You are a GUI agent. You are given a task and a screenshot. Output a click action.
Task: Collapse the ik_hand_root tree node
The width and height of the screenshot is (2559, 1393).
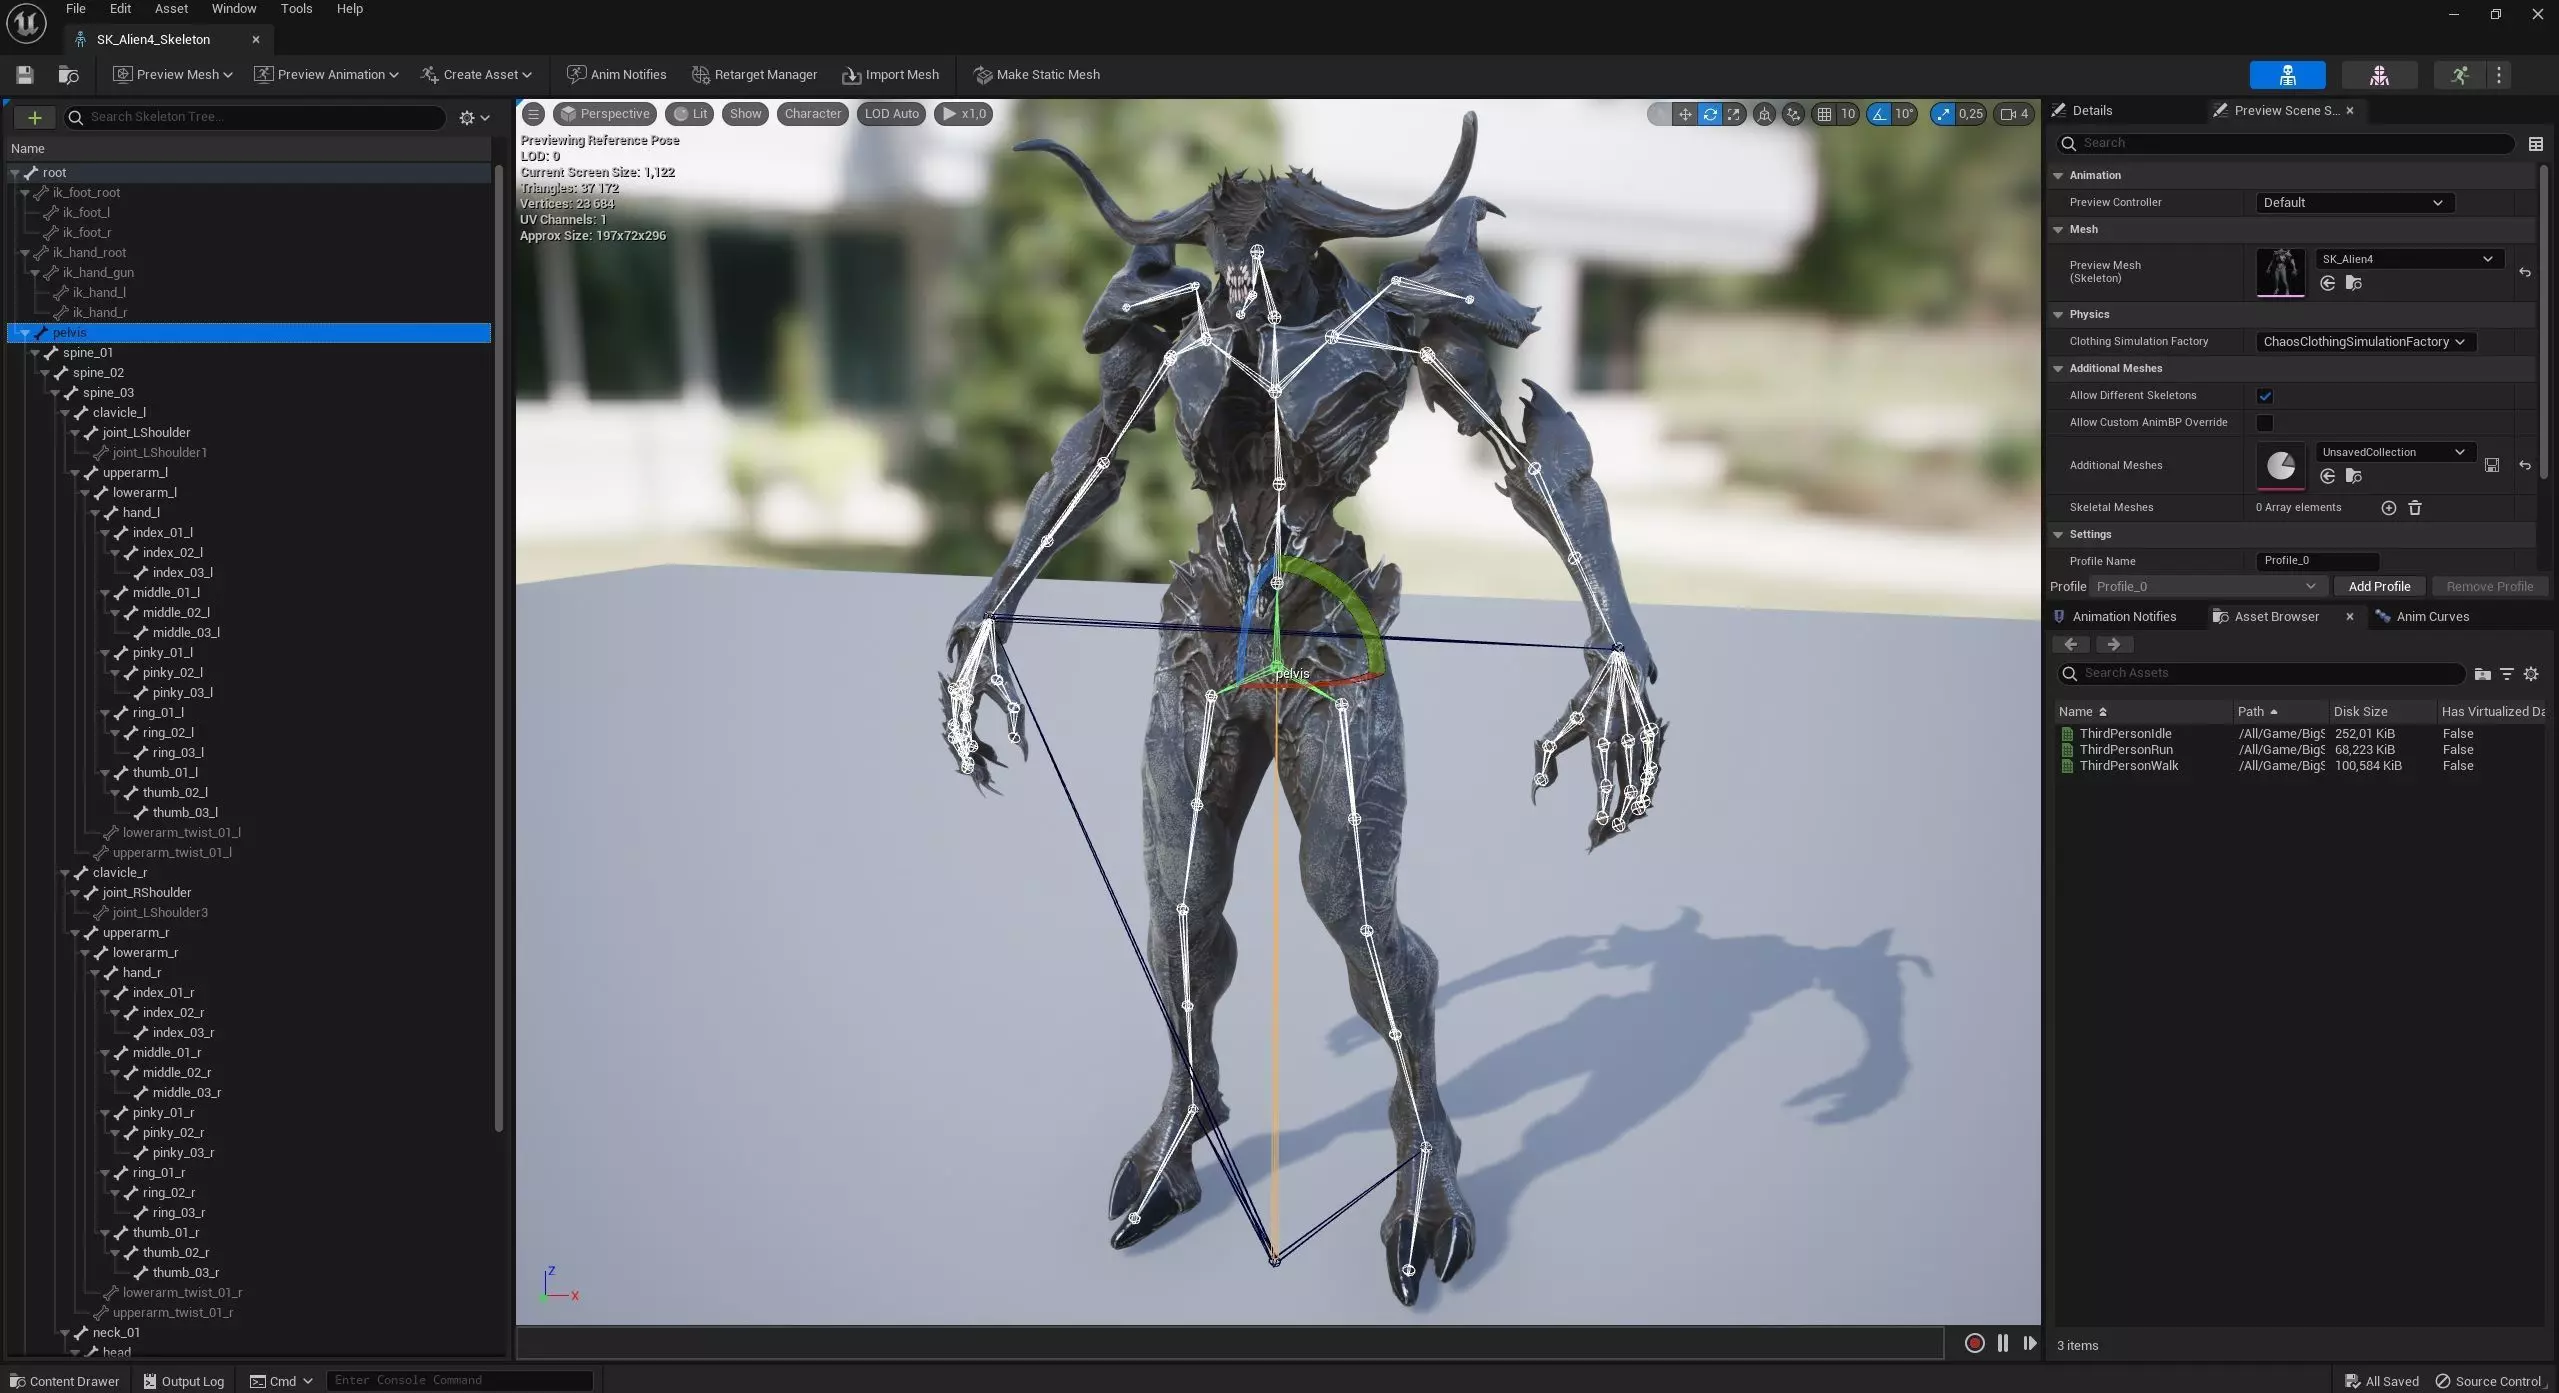[x=25, y=253]
